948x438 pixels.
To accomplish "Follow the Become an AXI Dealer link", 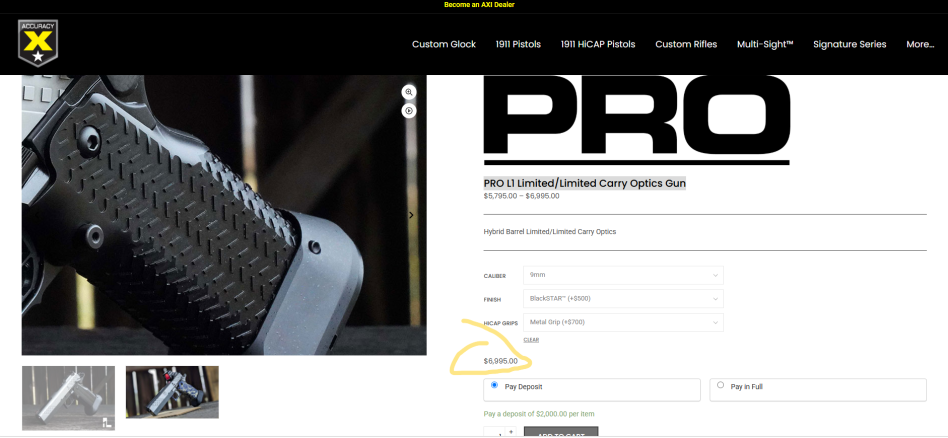I will tap(479, 5).
